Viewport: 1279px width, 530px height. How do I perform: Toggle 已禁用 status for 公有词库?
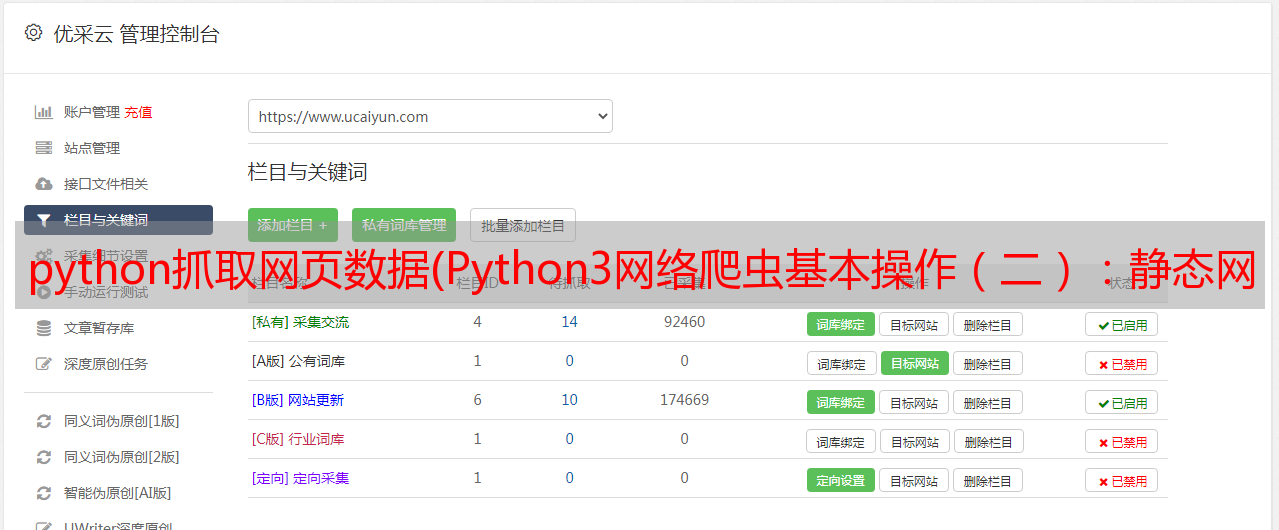click(1122, 363)
